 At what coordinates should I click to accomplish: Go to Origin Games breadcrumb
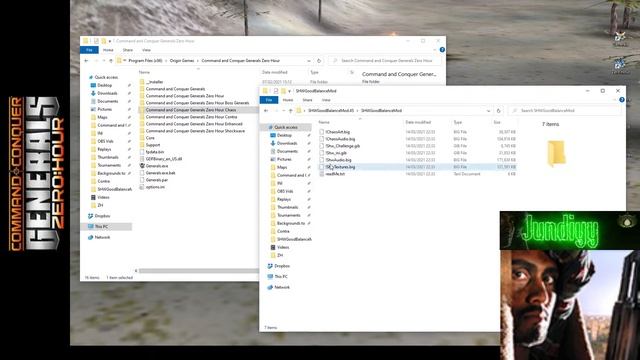[182, 60]
